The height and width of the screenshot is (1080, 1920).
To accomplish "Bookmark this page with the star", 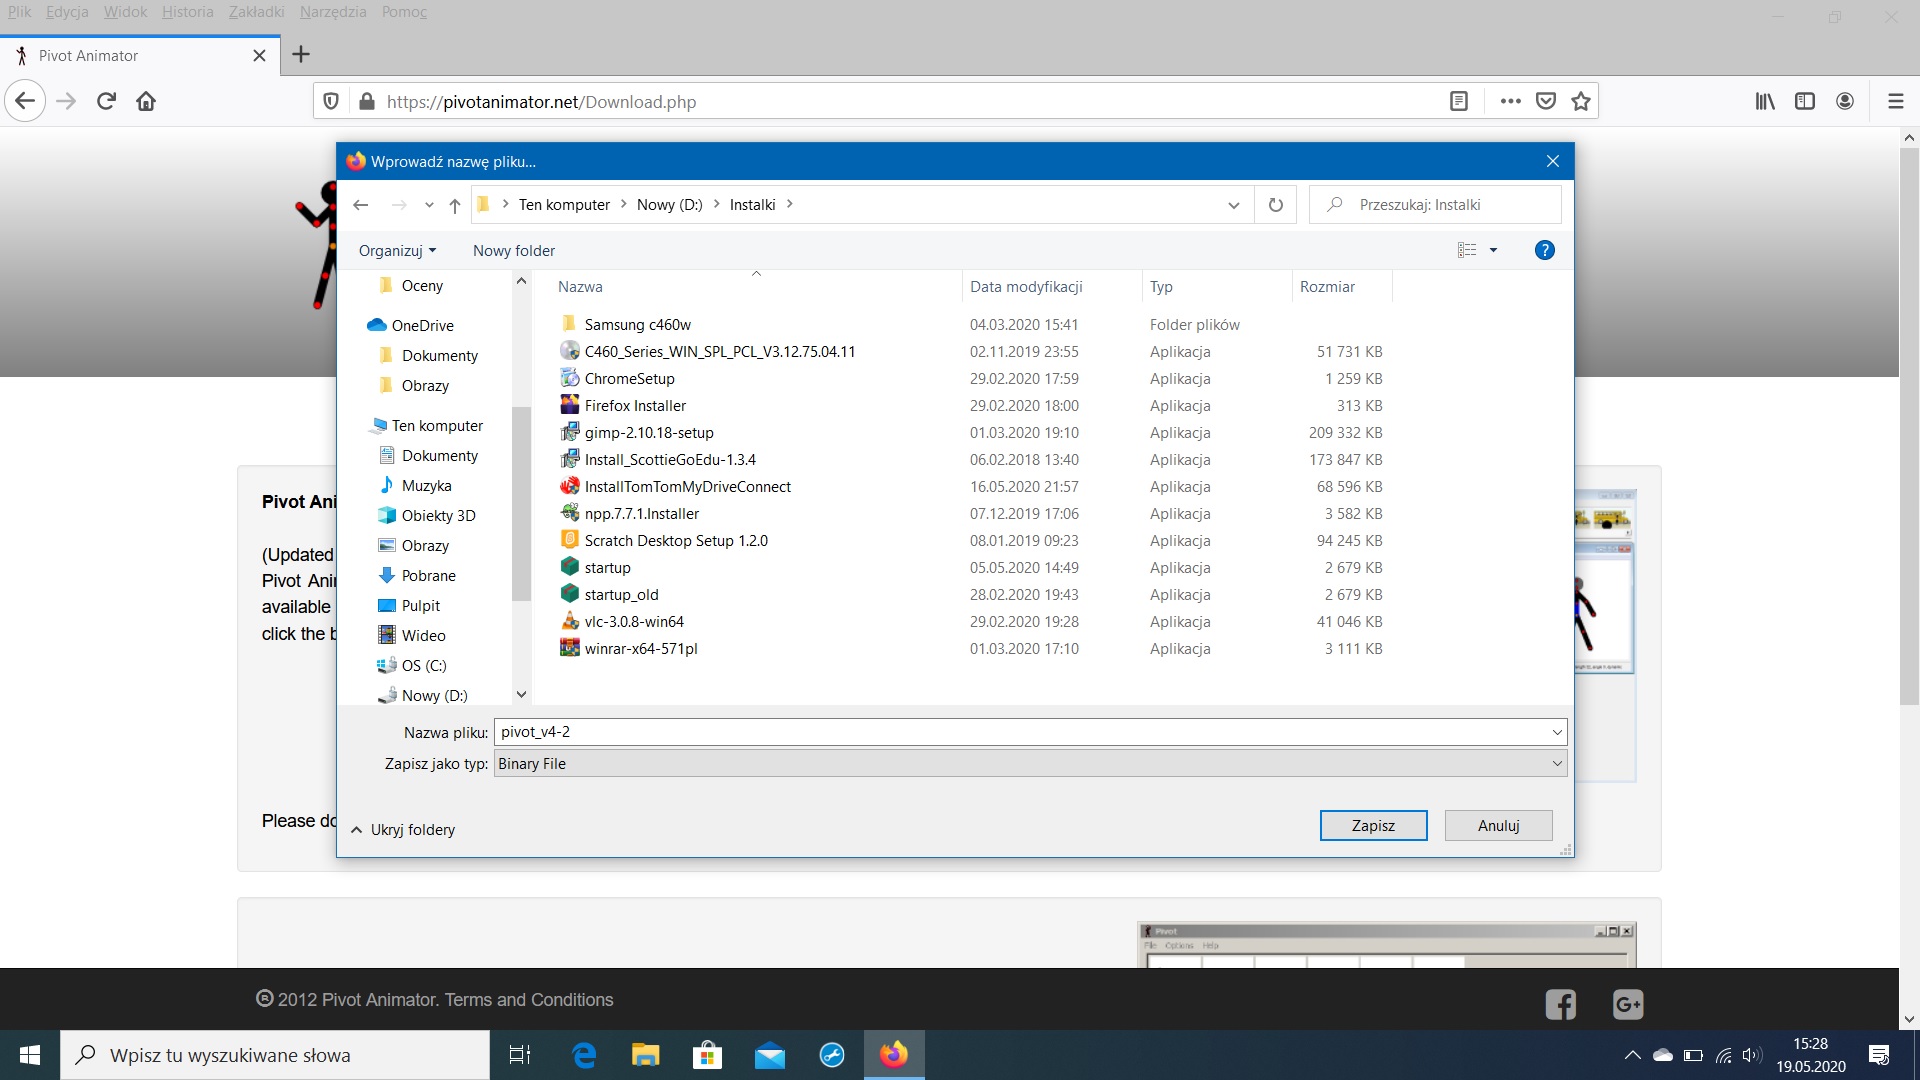I will click(1580, 101).
